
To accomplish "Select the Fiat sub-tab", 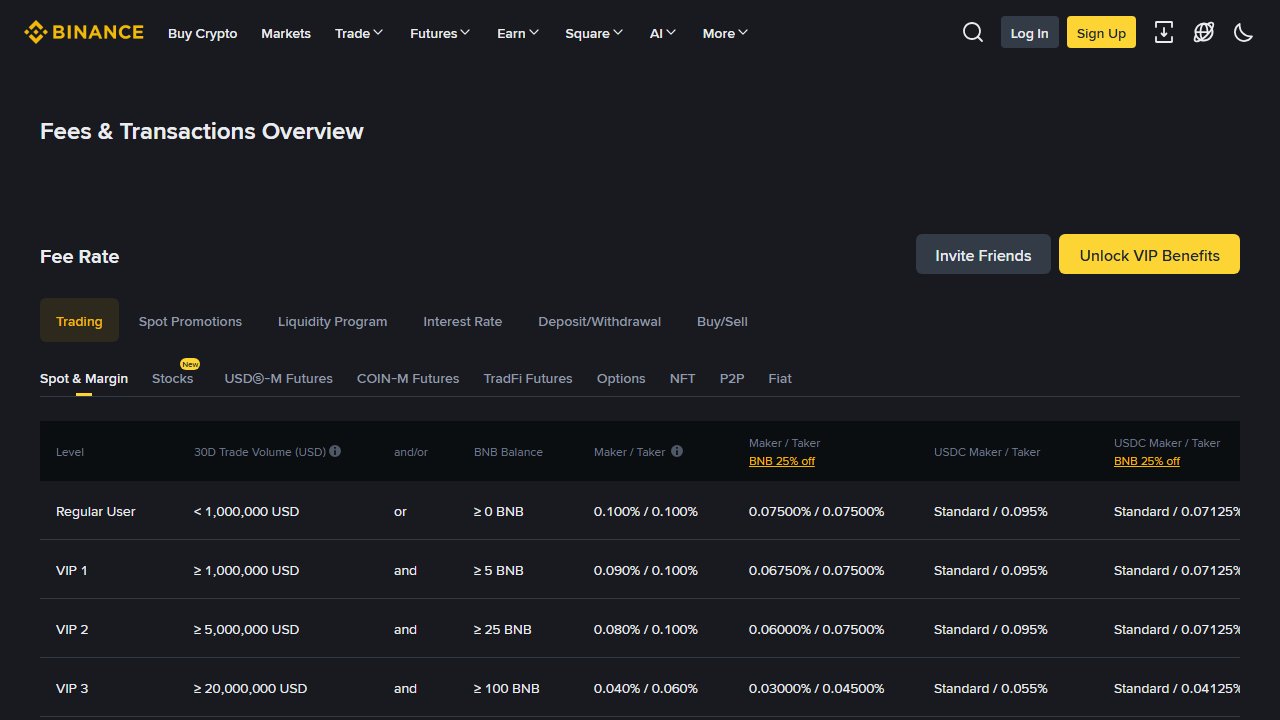I will pyautogui.click(x=780, y=378).
